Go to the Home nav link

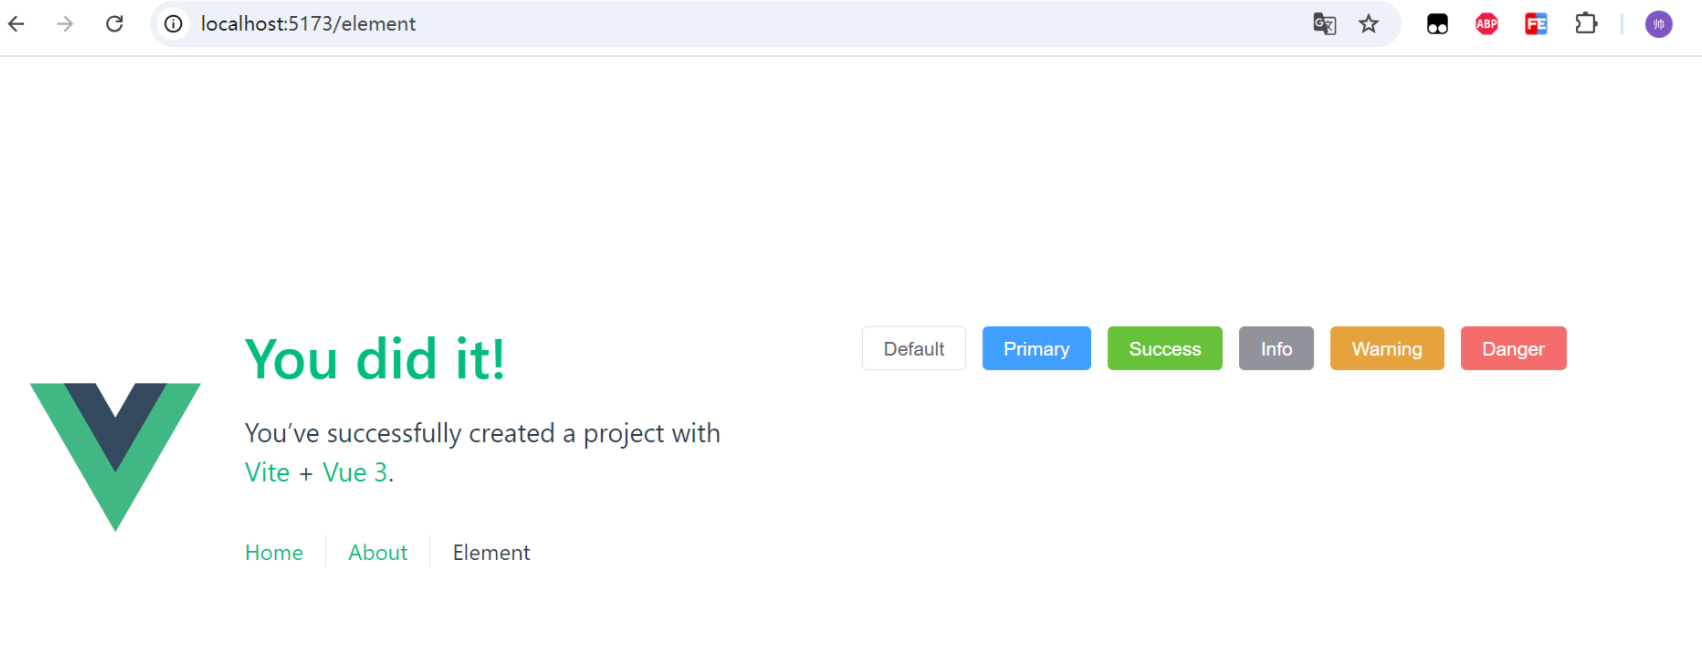coord(274,553)
